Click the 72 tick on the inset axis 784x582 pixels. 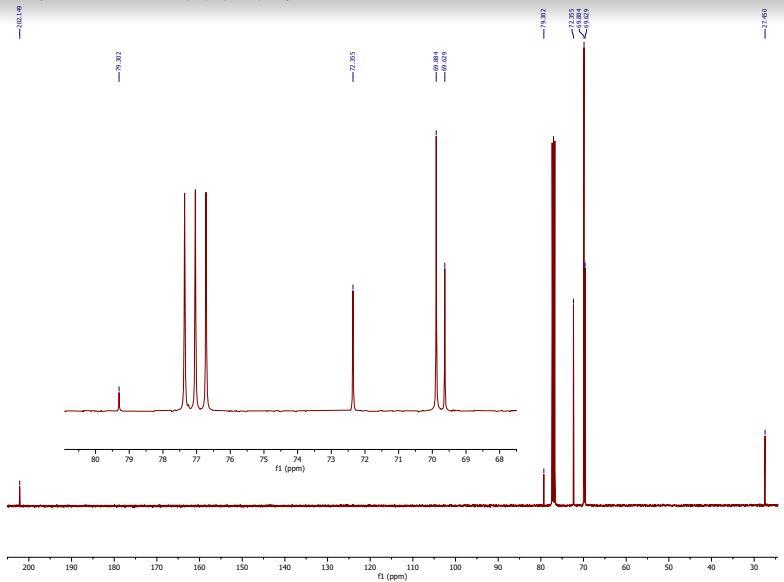(364, 459)
